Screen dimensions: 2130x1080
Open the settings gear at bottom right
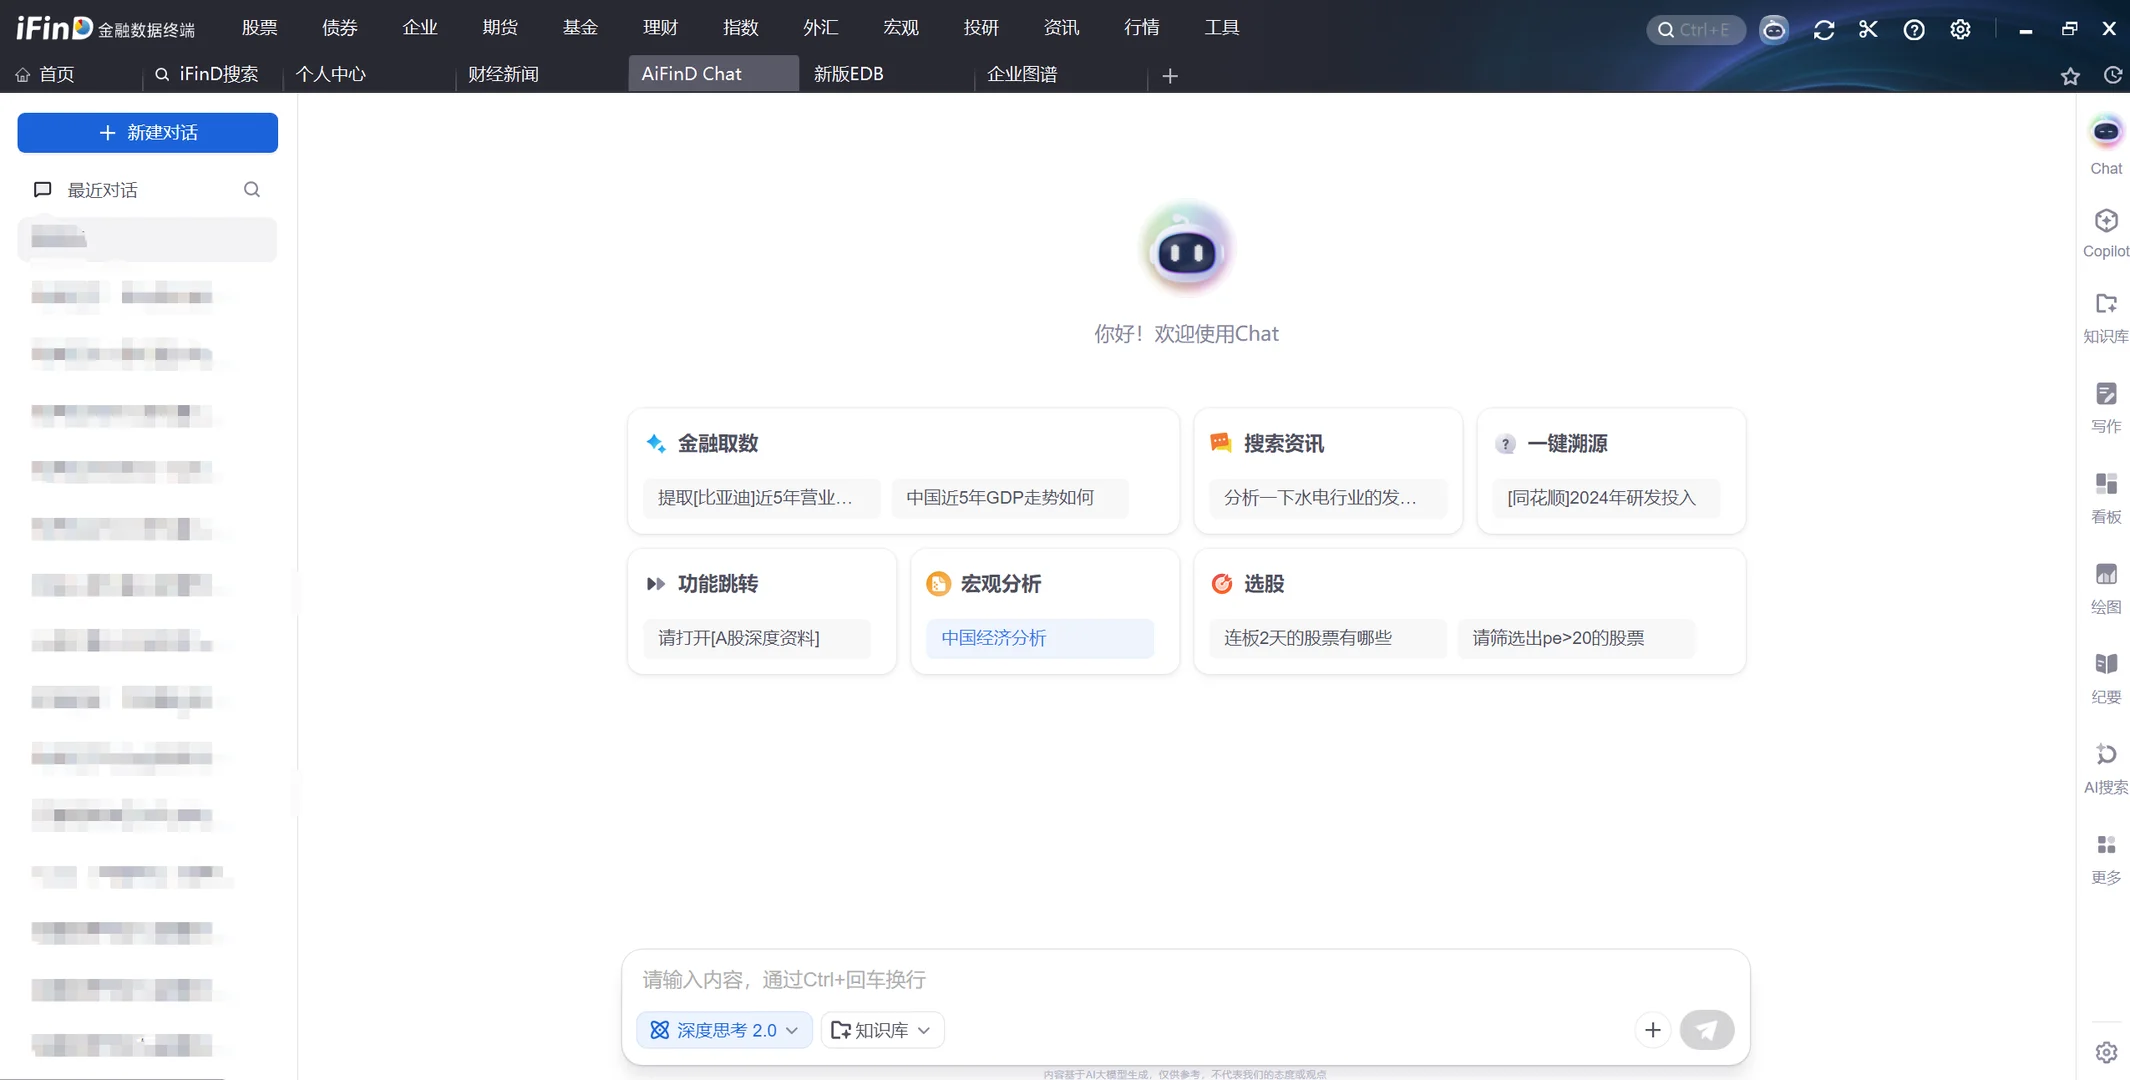(x=2104, y=1052)
